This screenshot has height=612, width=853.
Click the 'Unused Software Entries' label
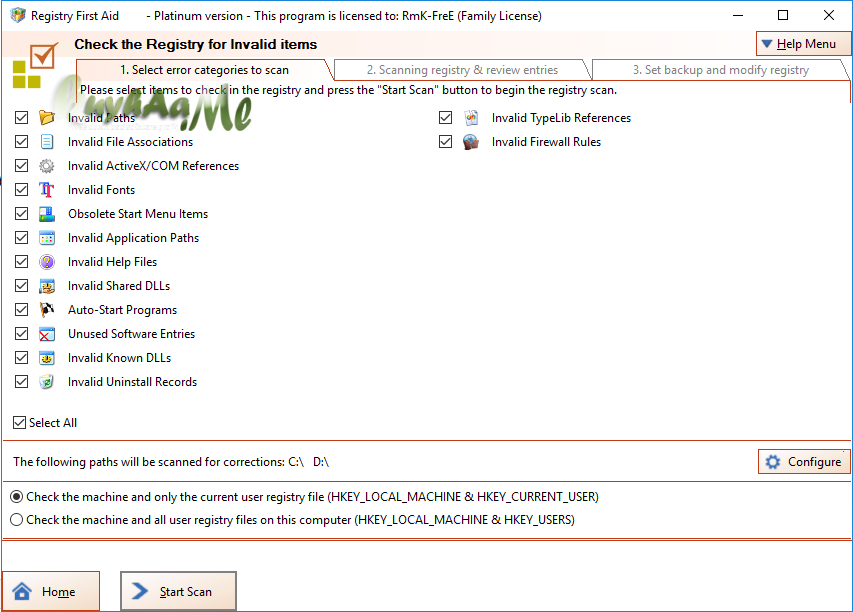pyautogui.click(x=131, y=334)
